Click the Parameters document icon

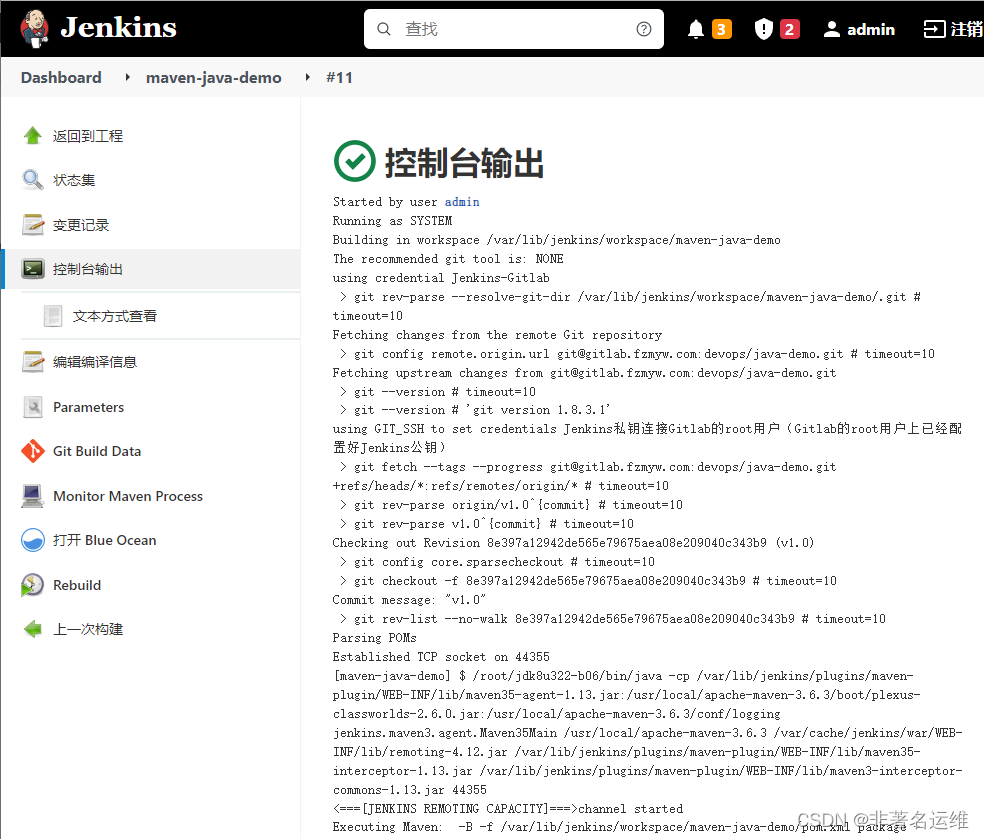tap(33, 407)
